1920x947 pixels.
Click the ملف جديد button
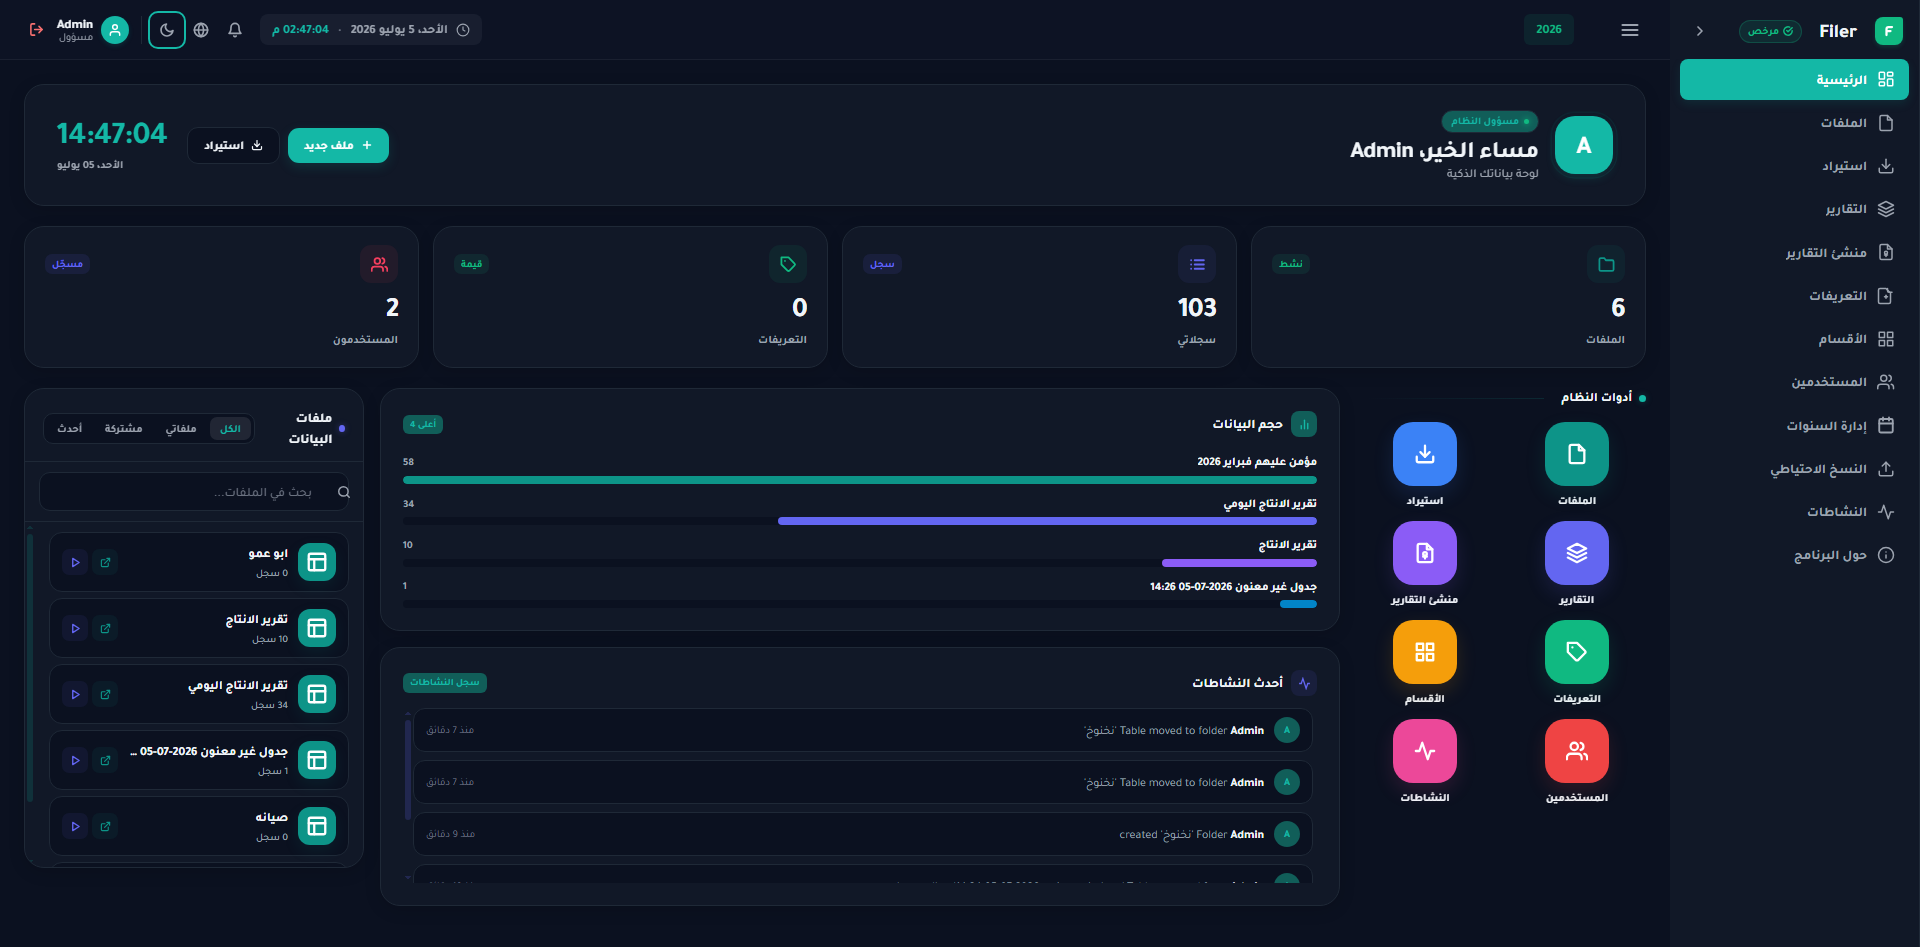(x=338, y=145)
